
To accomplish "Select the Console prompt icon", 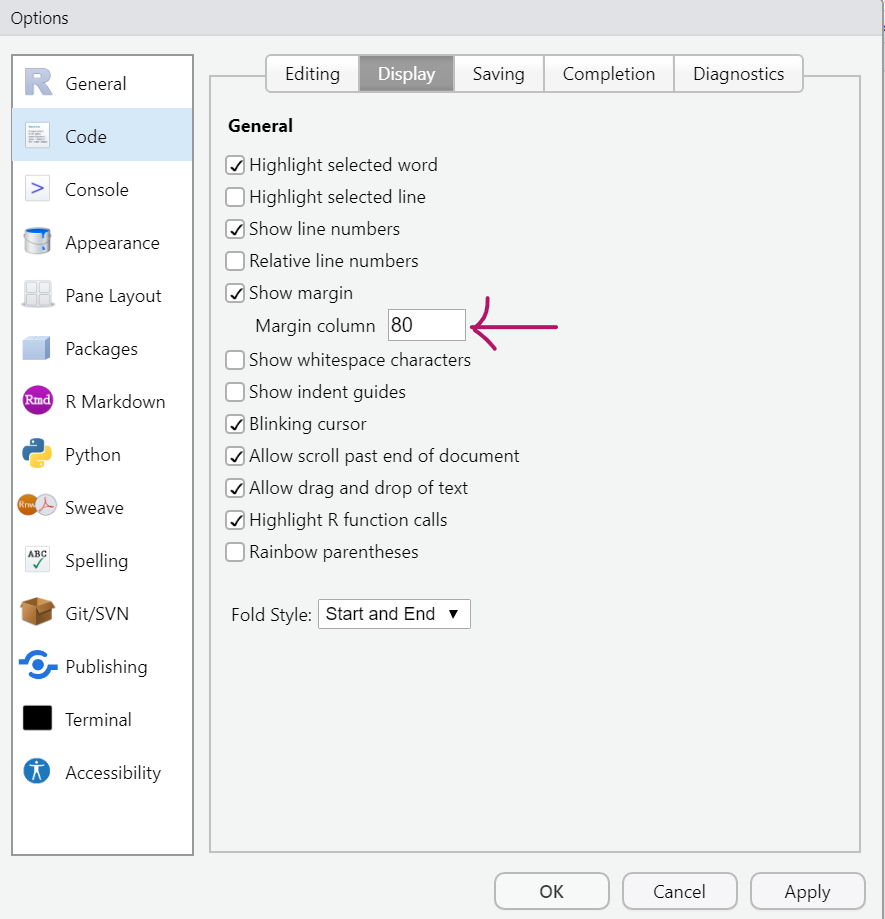I will (38, 189).
